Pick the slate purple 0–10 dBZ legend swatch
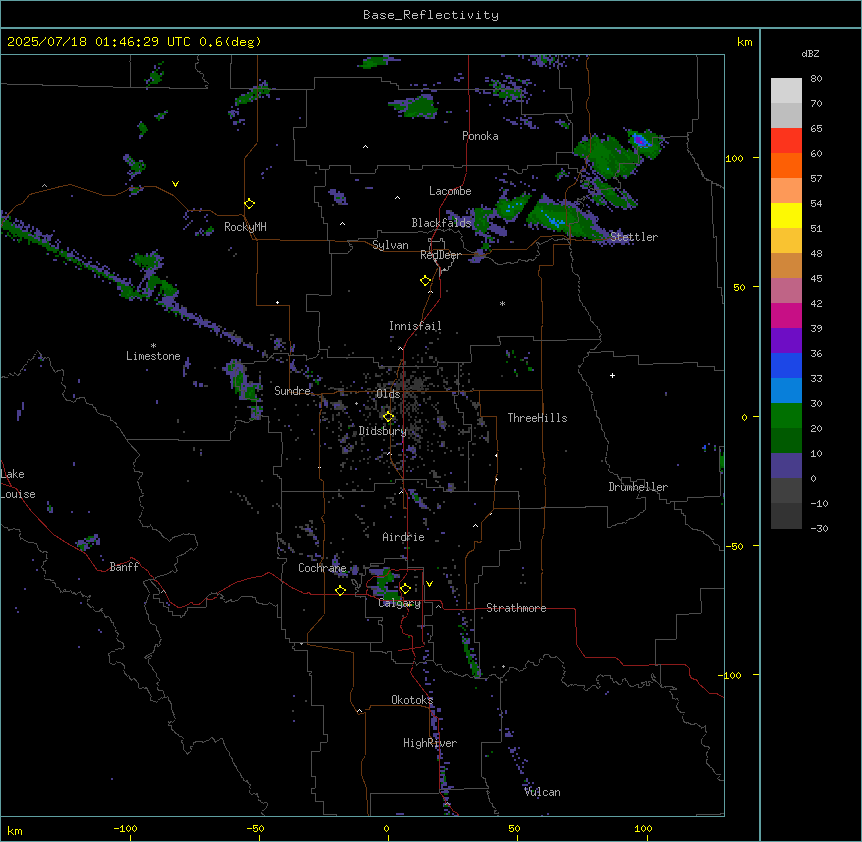This screenshot has height=842, width=862. [786, 466]
